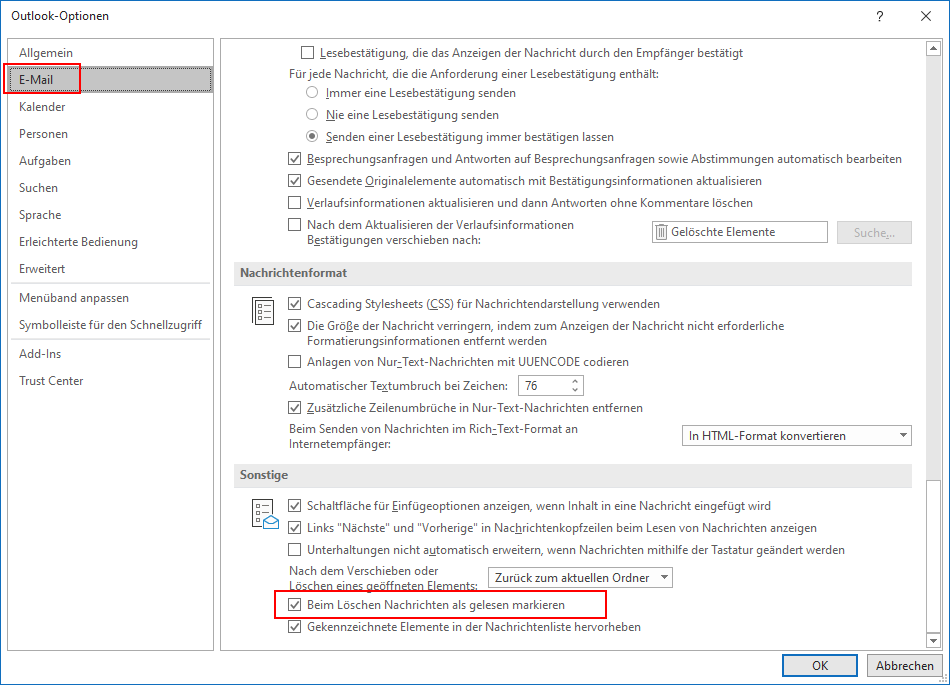The image size is (950, 685).
Task: Toggle 'Beim Löschen Nachrichten als gelesen markieren'
Action: 294,604
